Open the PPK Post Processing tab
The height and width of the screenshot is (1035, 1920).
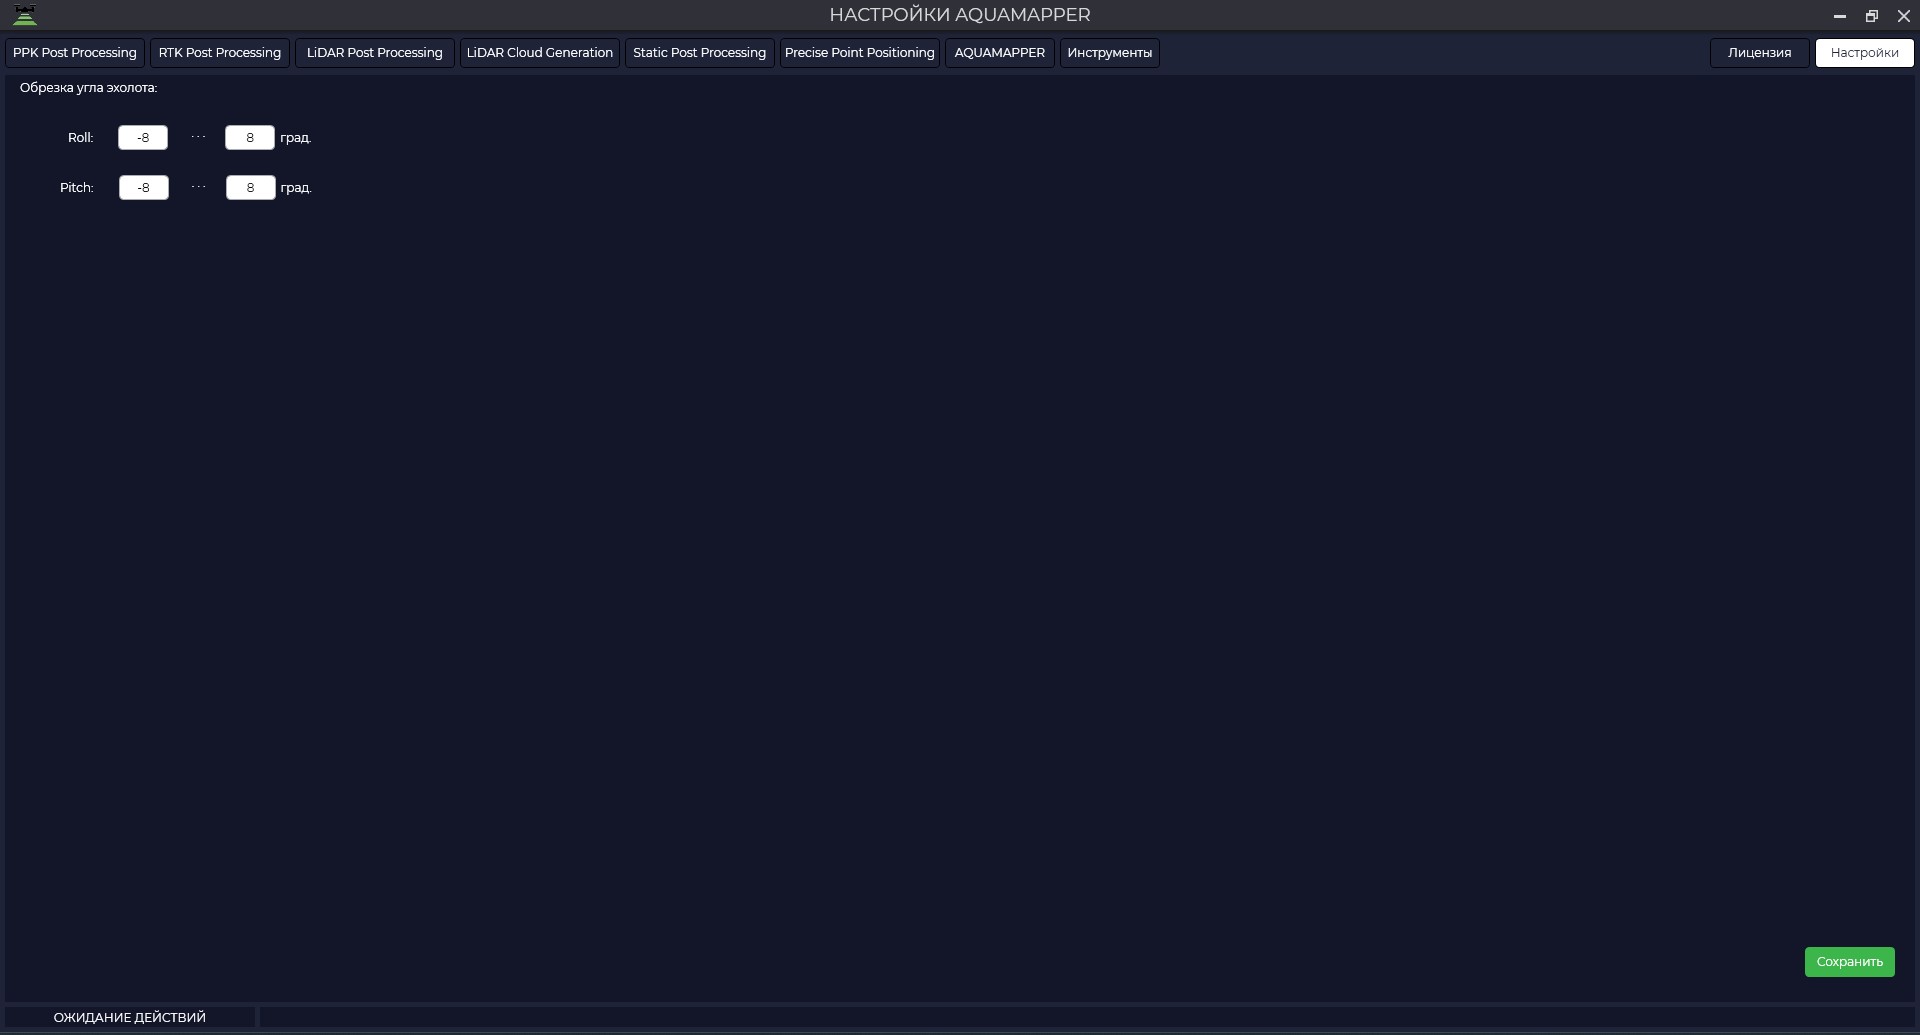(75, 53)
